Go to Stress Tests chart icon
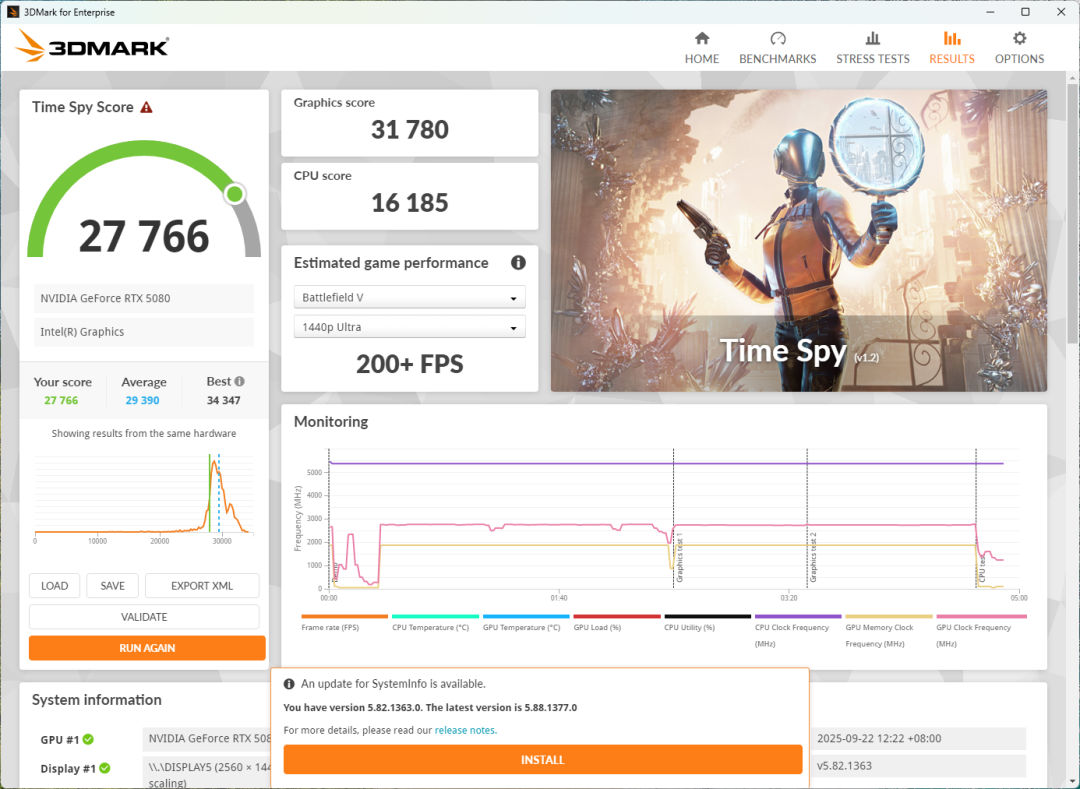Viewport: 1080px width, 789px height. coord(873,38)
